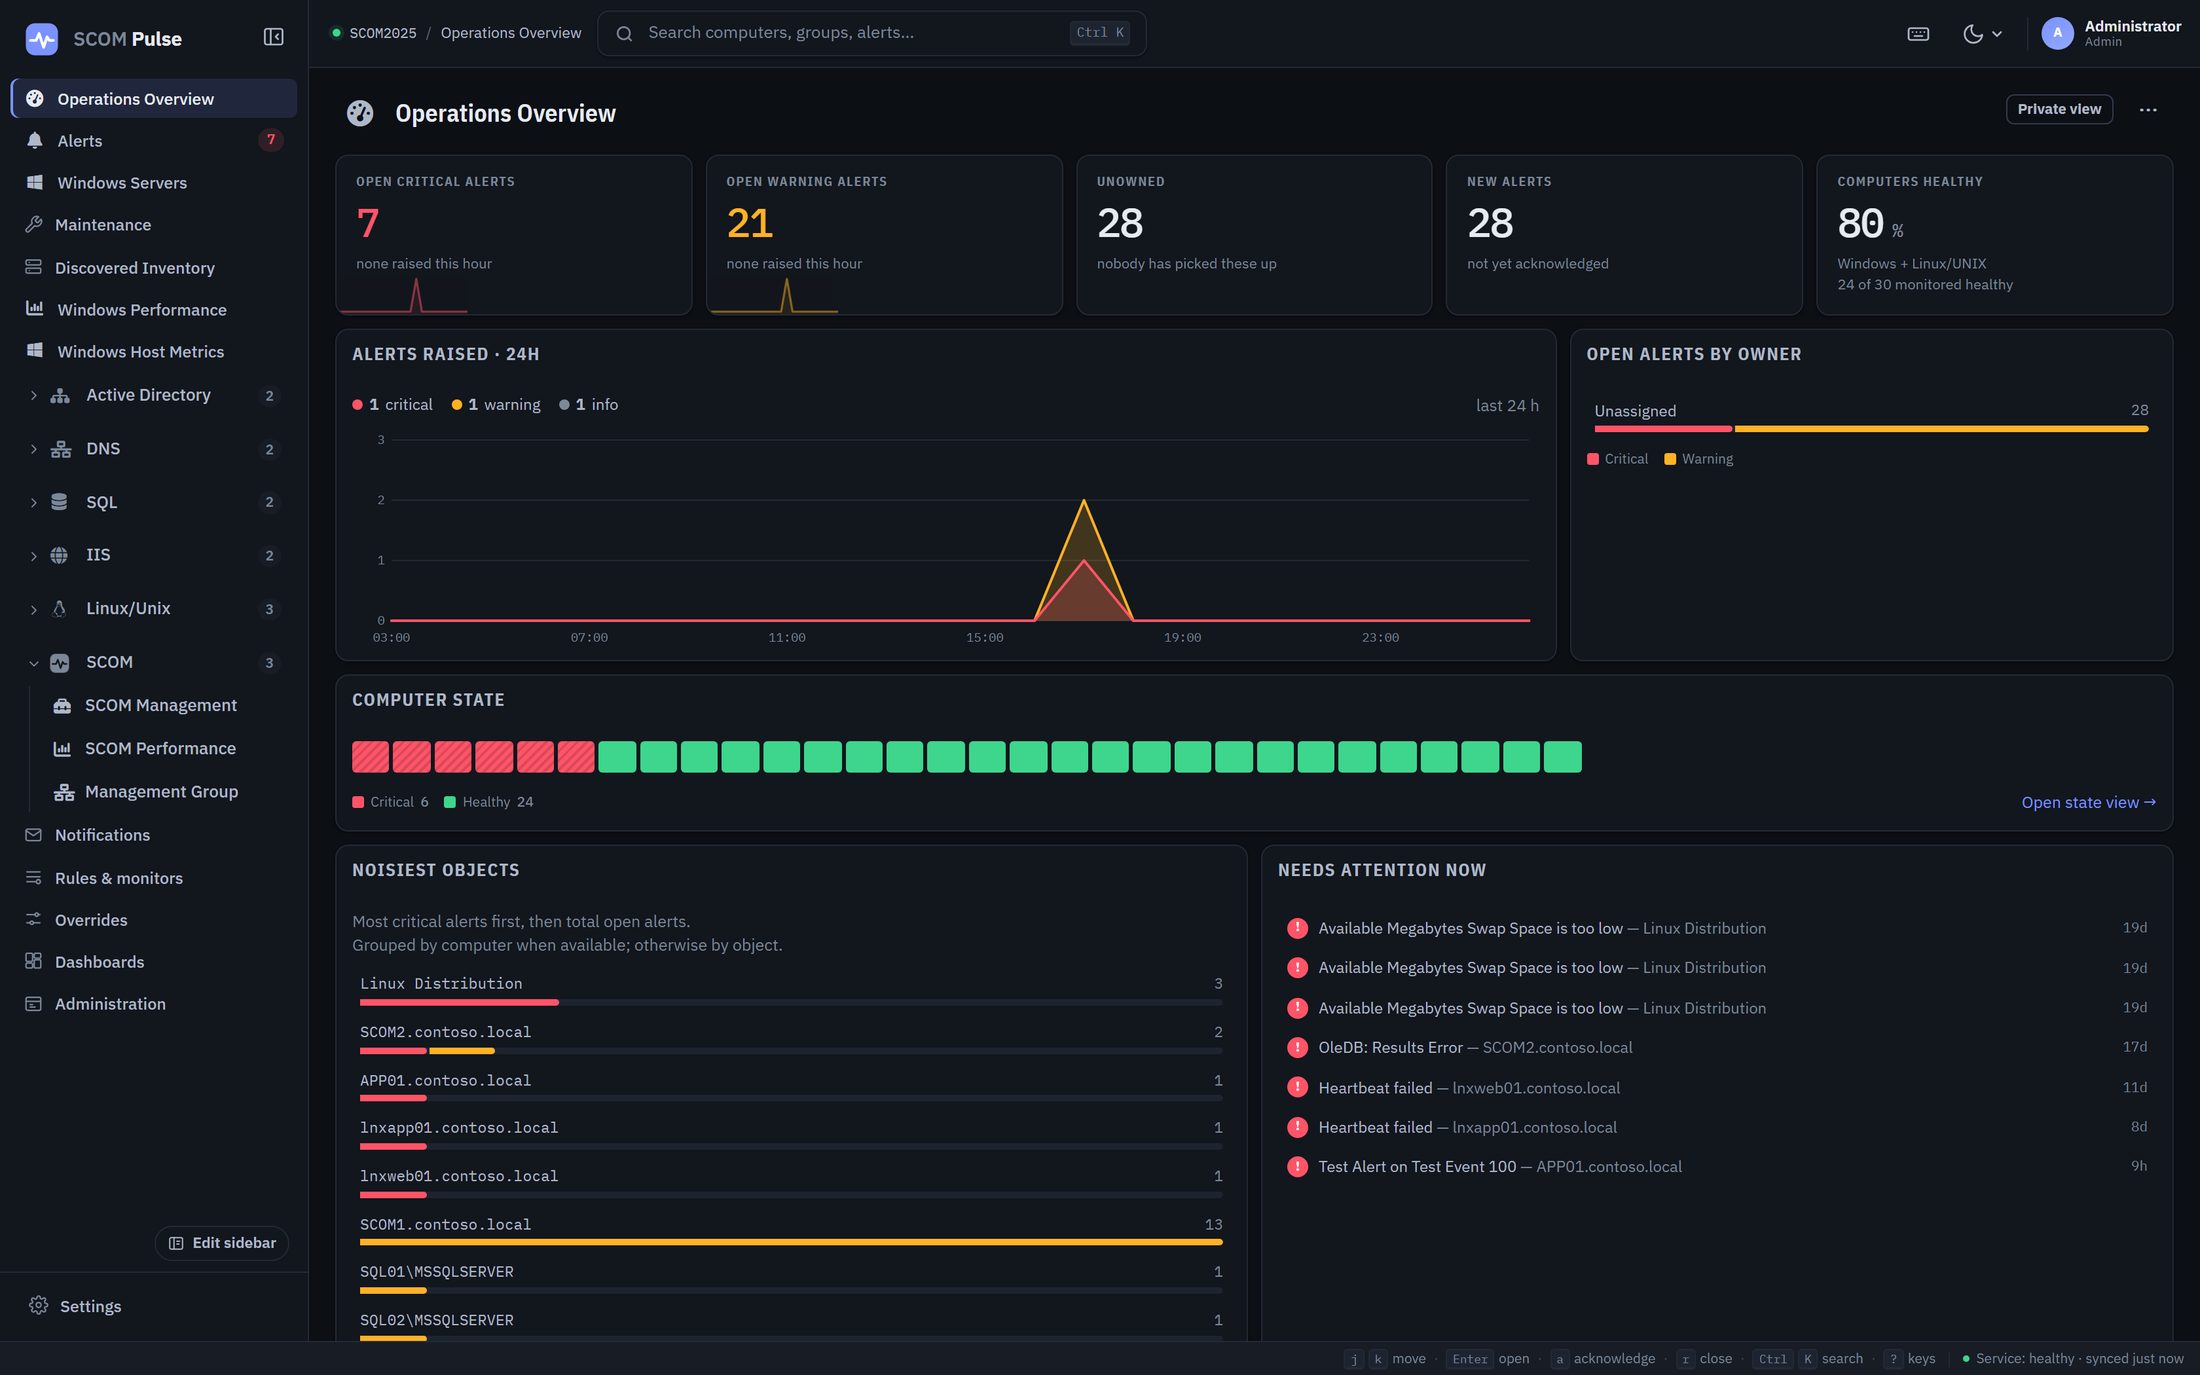Open keyboard shortcuts icon in top bar
This screenshot has height=1375, width=2200.
(x=1918, y=34)
